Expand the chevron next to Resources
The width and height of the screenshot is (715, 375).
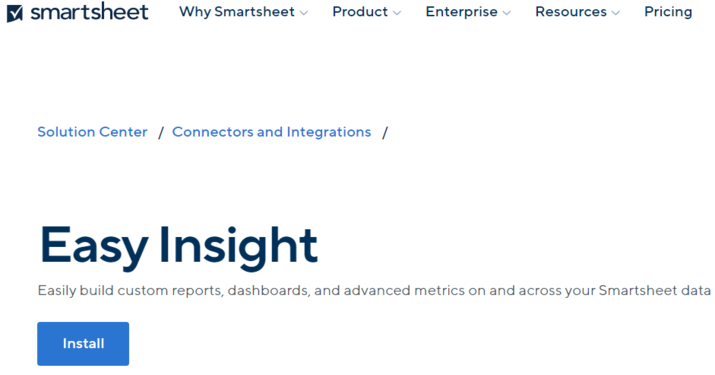click(616, 13)
